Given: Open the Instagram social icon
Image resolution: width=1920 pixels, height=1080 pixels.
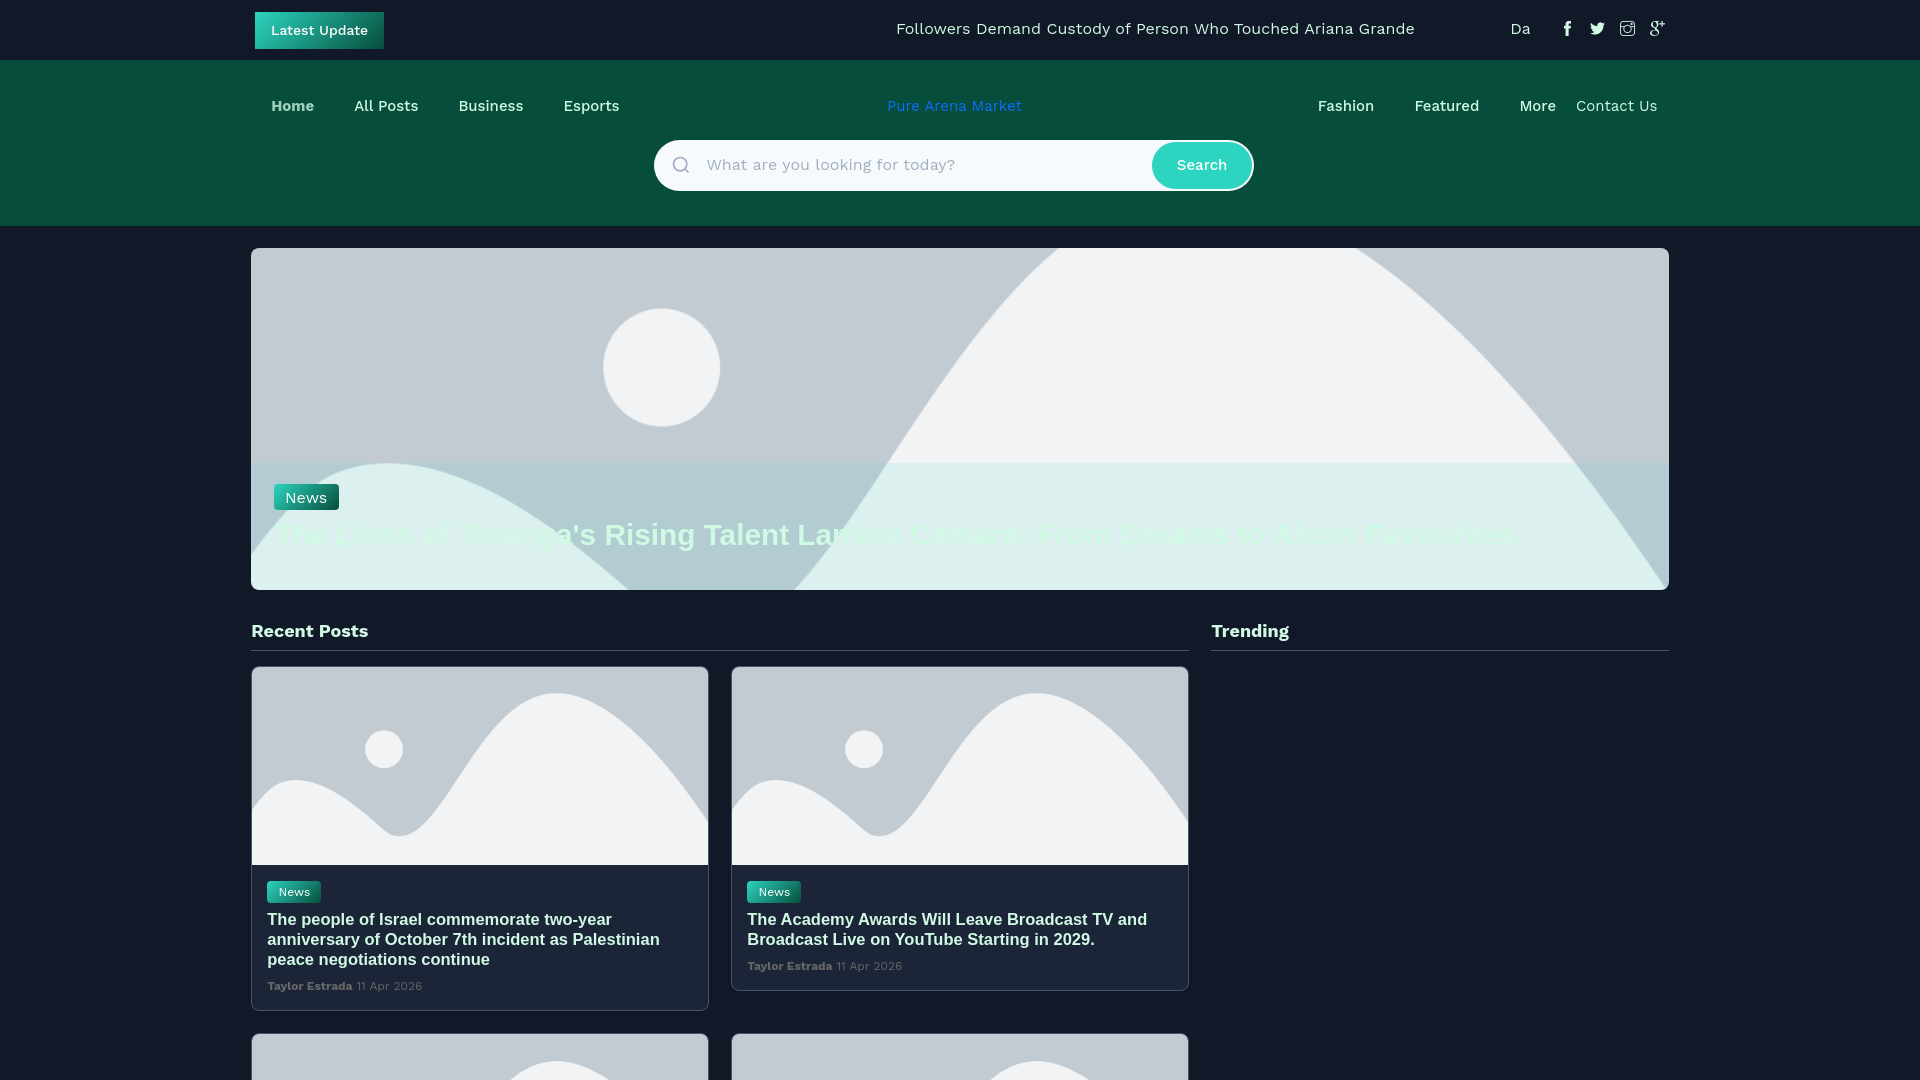Looking at the screenshot, I should click(x=1627, y=29).
